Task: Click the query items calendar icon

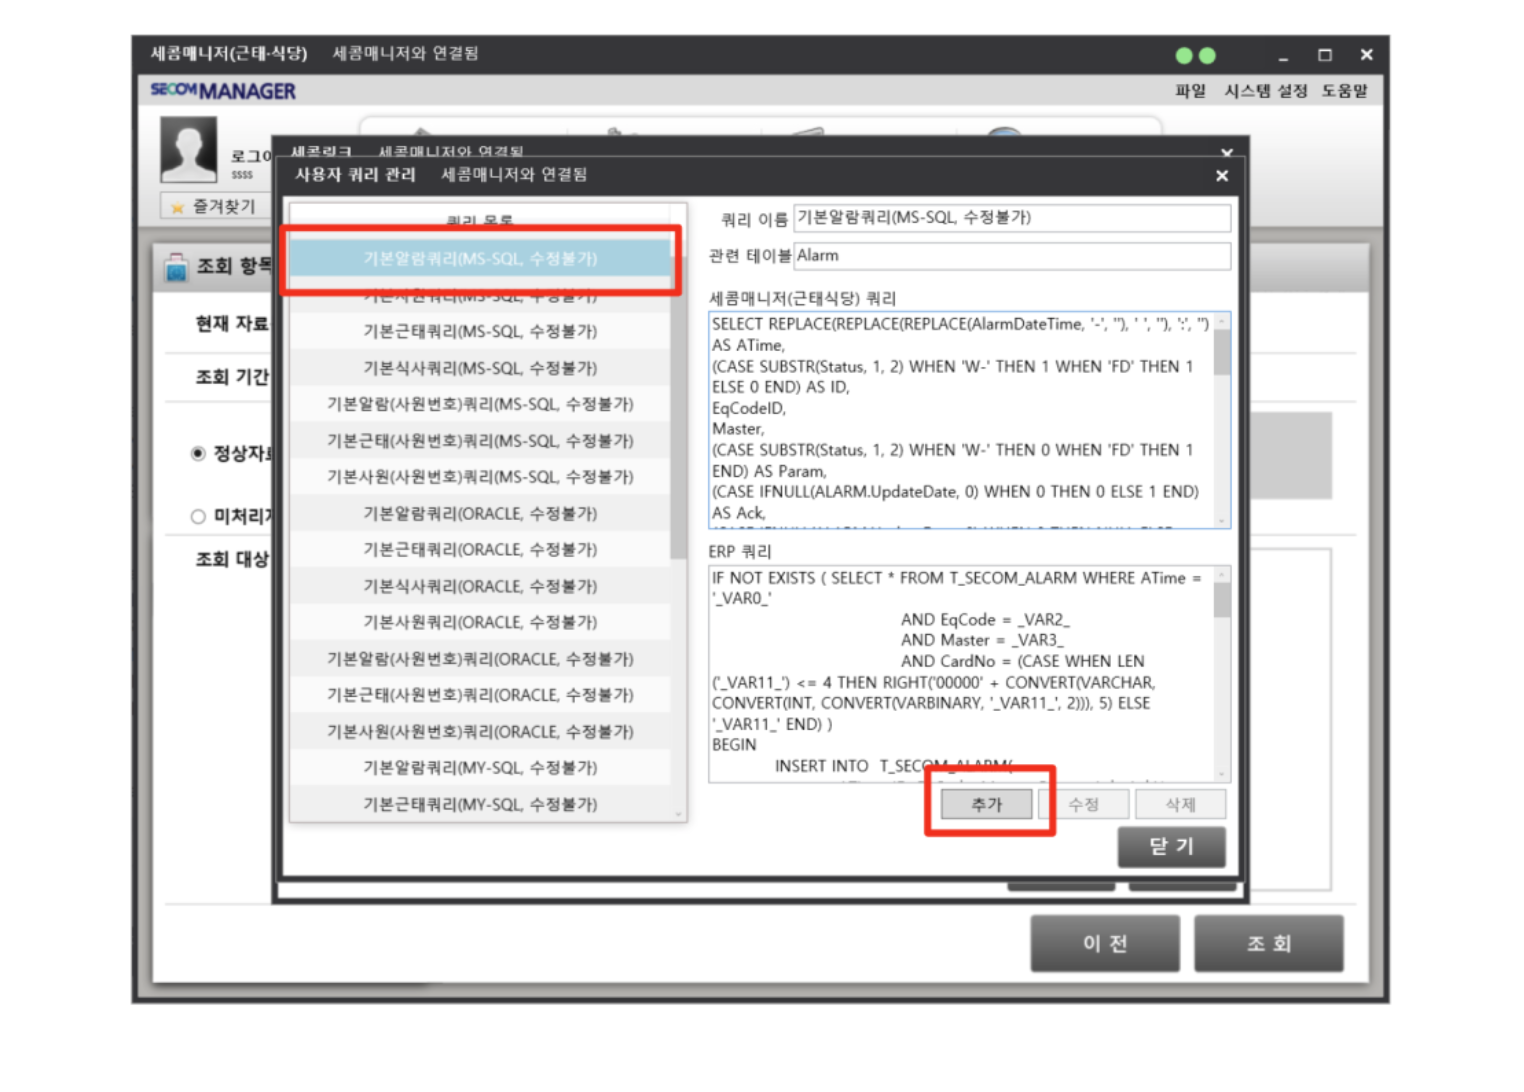Action: click(x=176, y=267)
